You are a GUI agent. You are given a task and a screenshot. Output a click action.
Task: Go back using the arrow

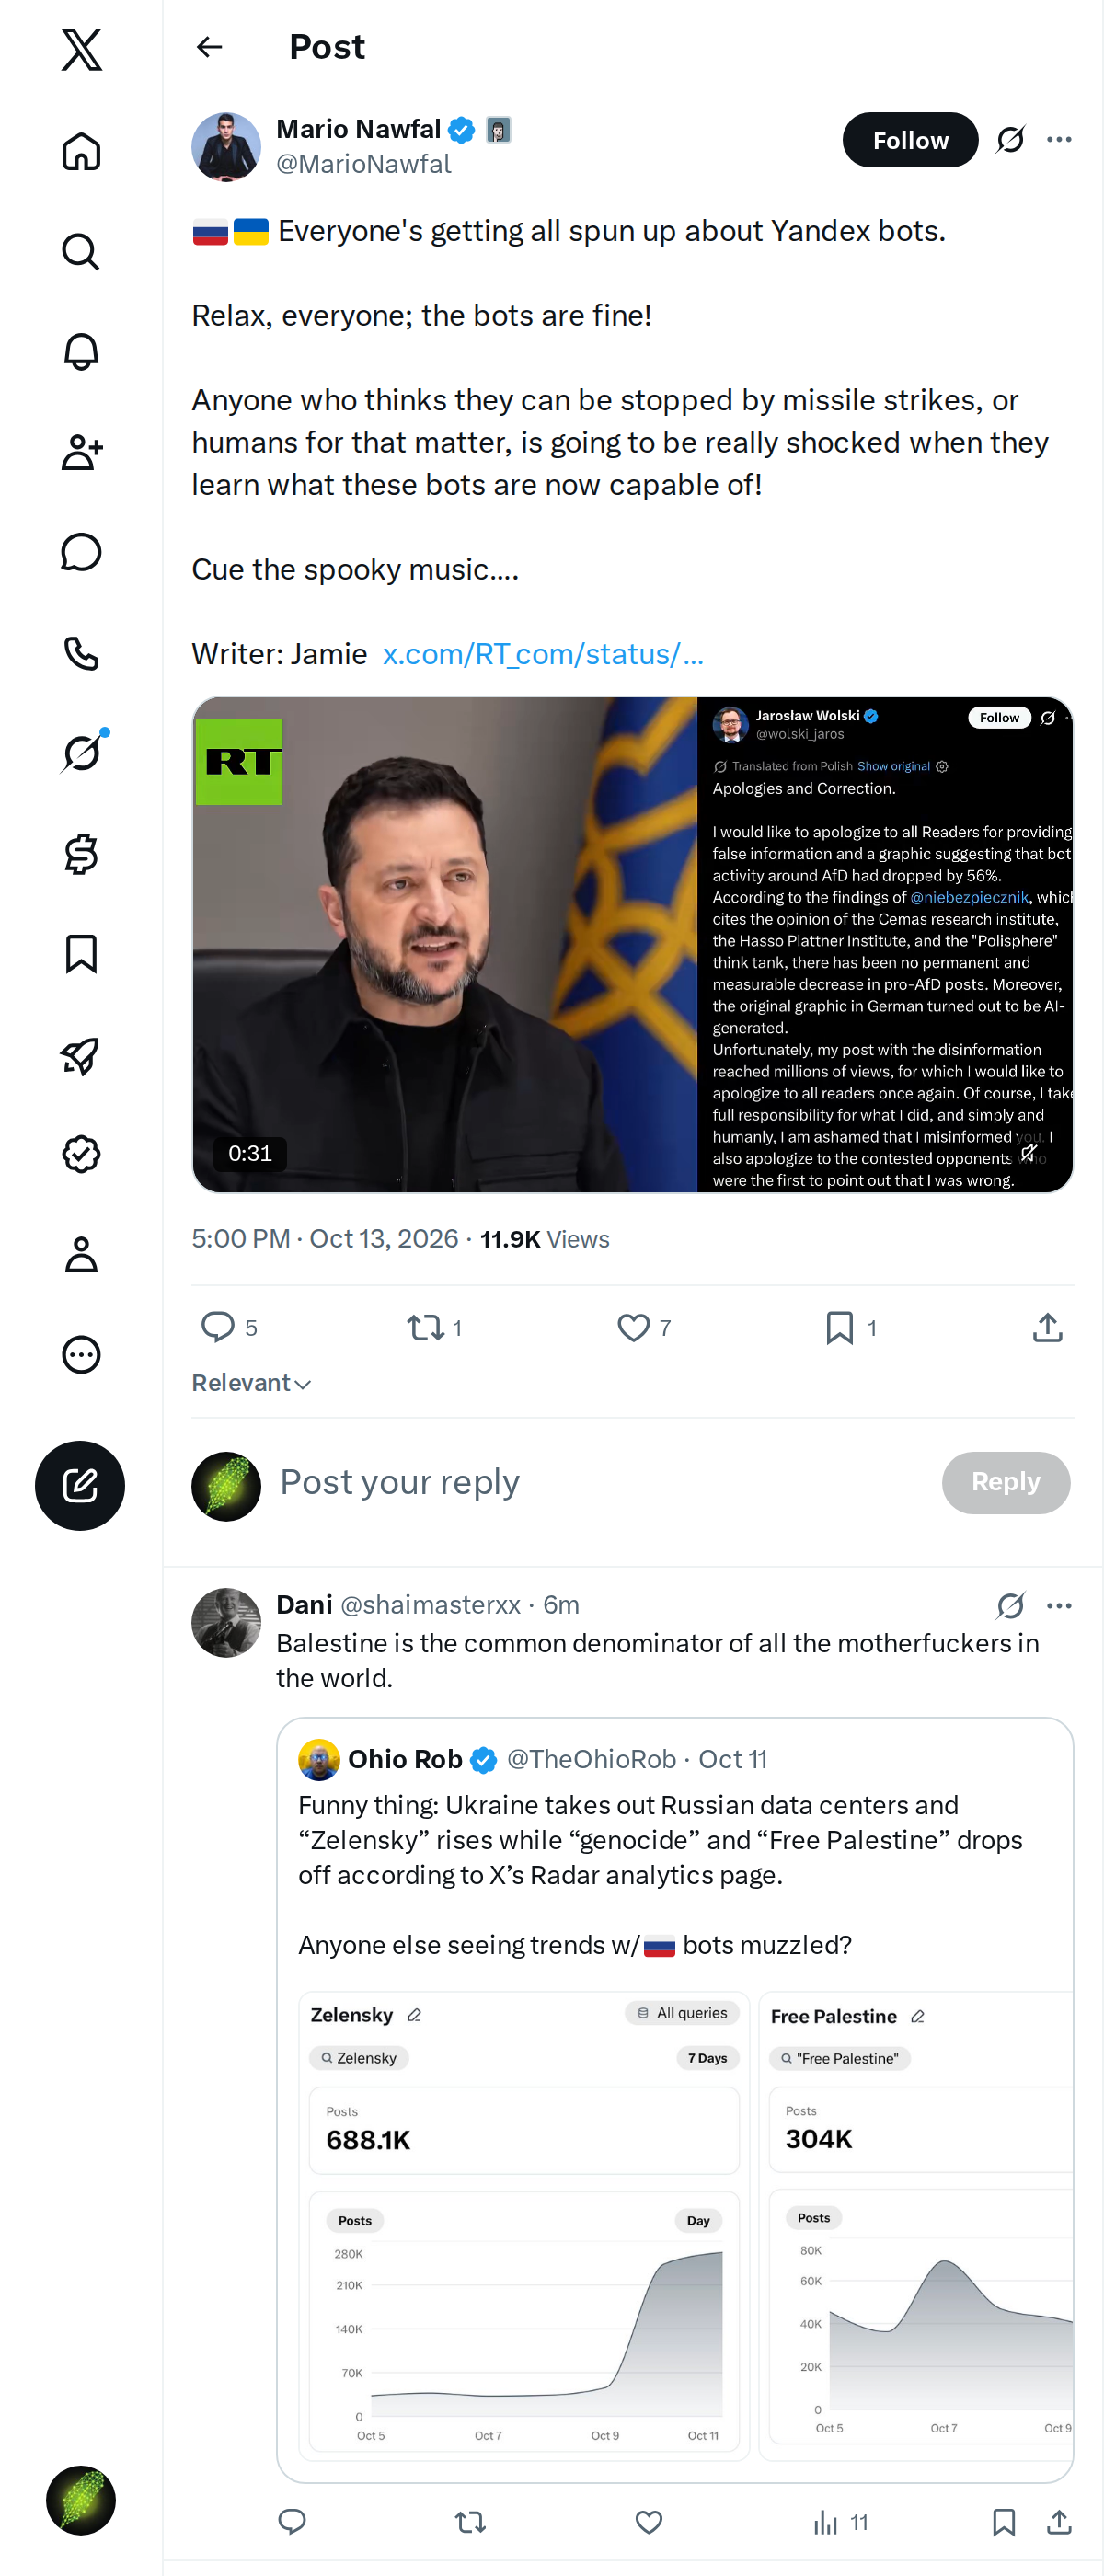[209, 47]
